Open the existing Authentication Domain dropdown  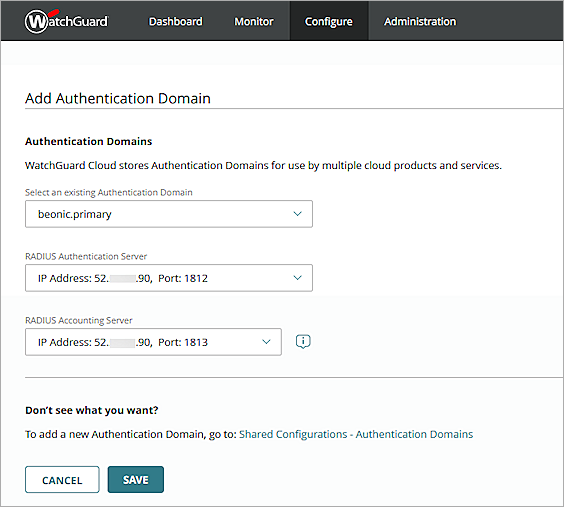[169, 214]
